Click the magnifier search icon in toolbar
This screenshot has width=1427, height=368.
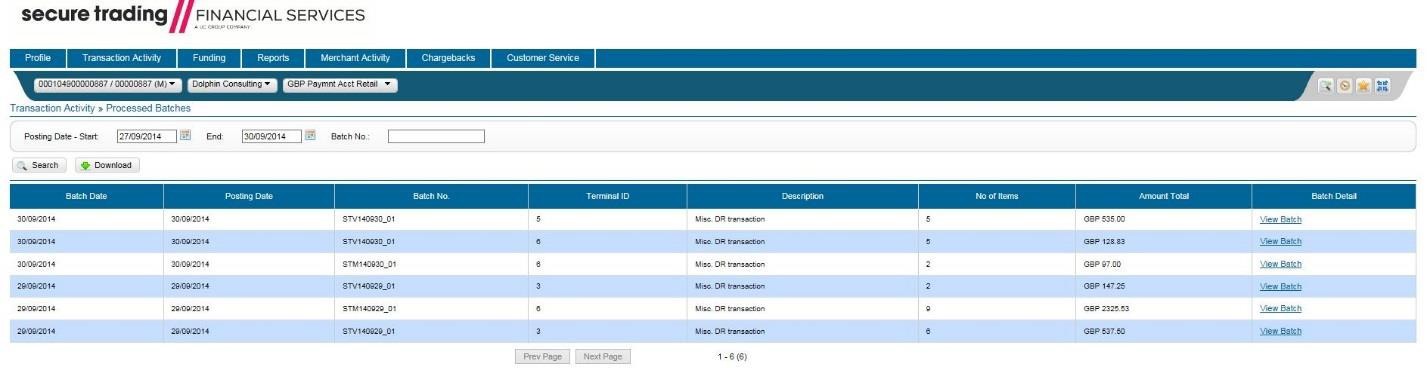(1325, 85)
